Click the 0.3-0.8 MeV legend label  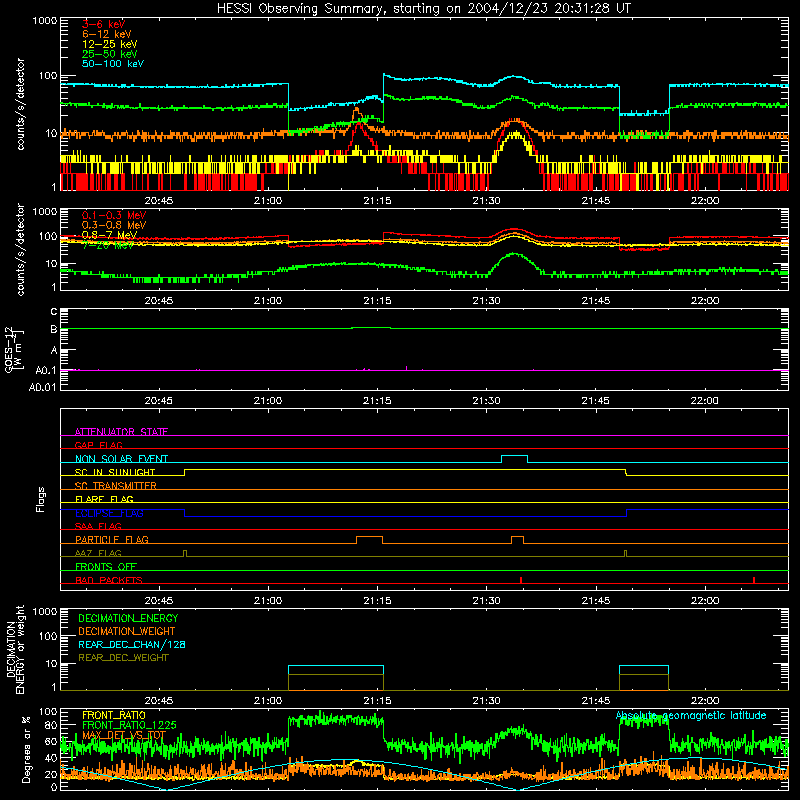tap(114, 225)
